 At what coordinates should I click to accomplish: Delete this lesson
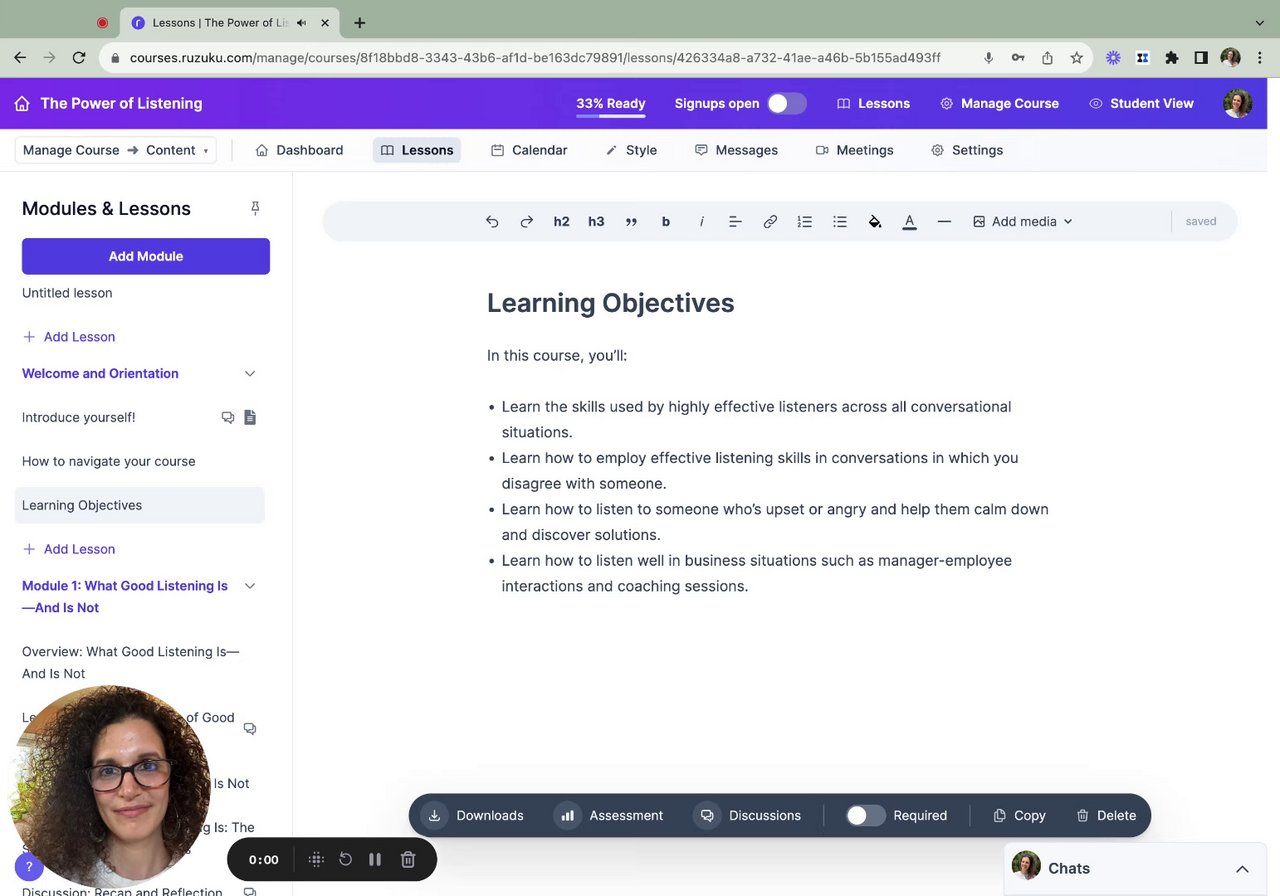(x=1106, y=815)
